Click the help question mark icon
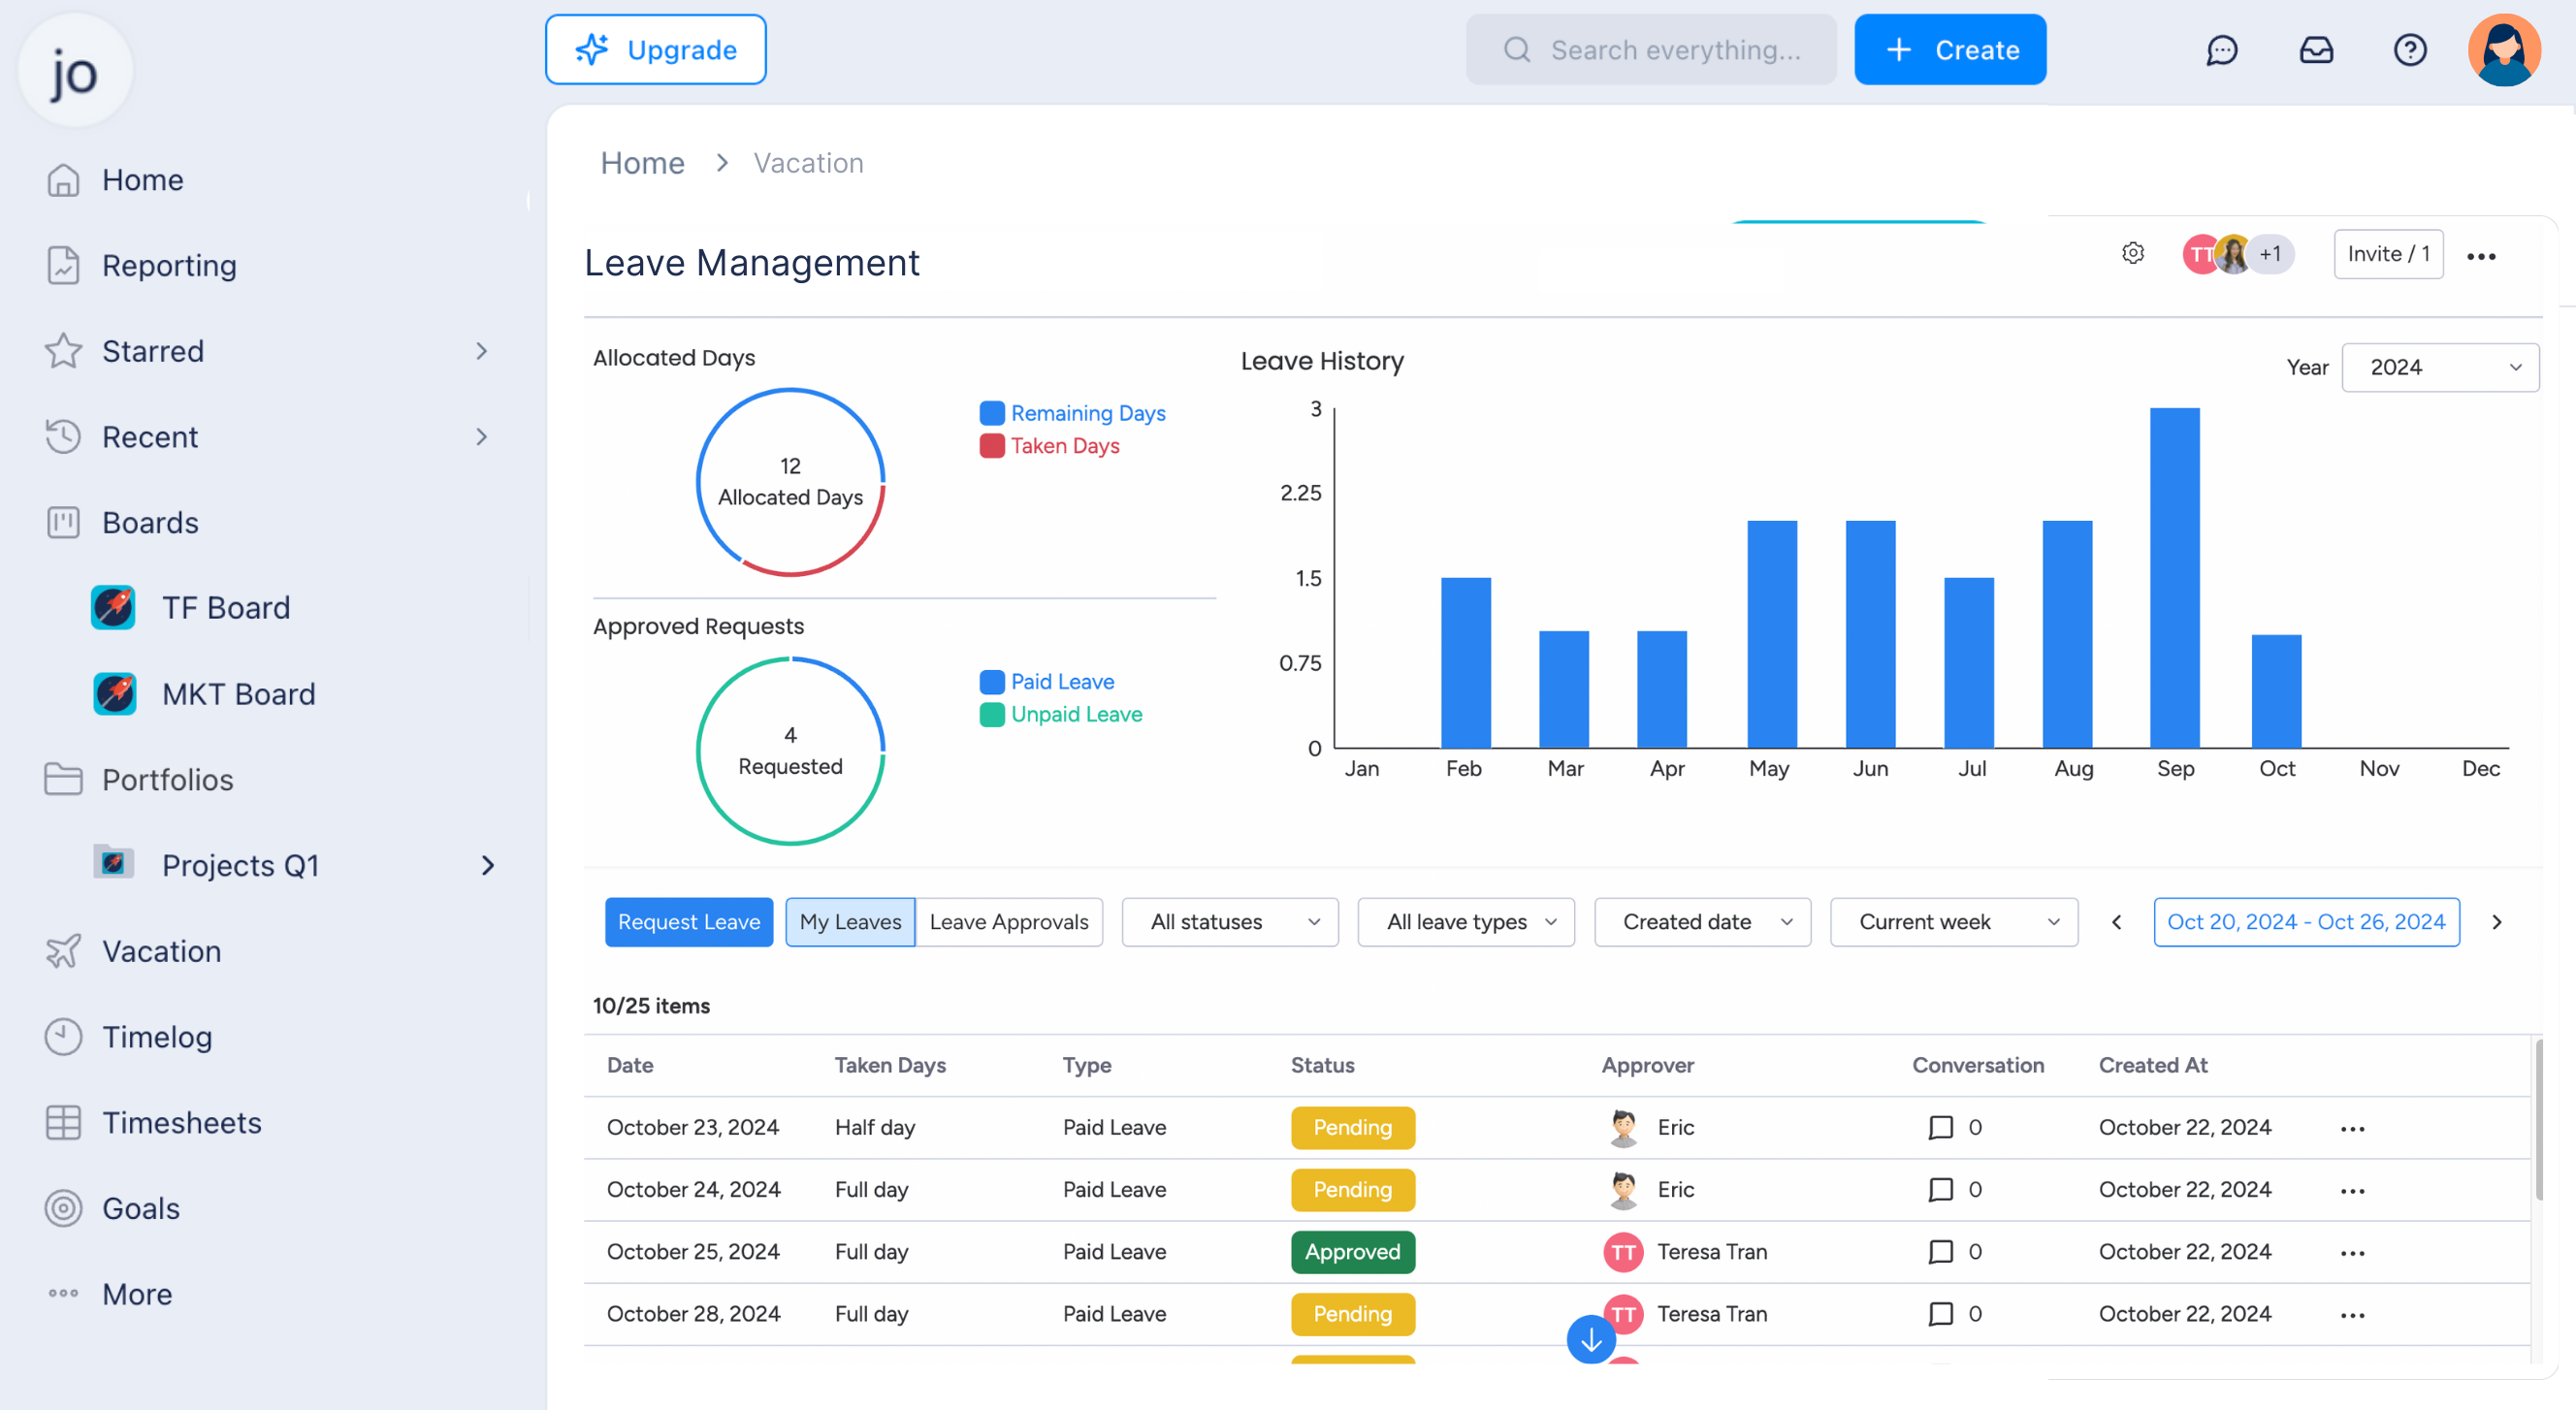Image resolution: width=2576 pixels, height=1410 pixels. coord(2410,50)
